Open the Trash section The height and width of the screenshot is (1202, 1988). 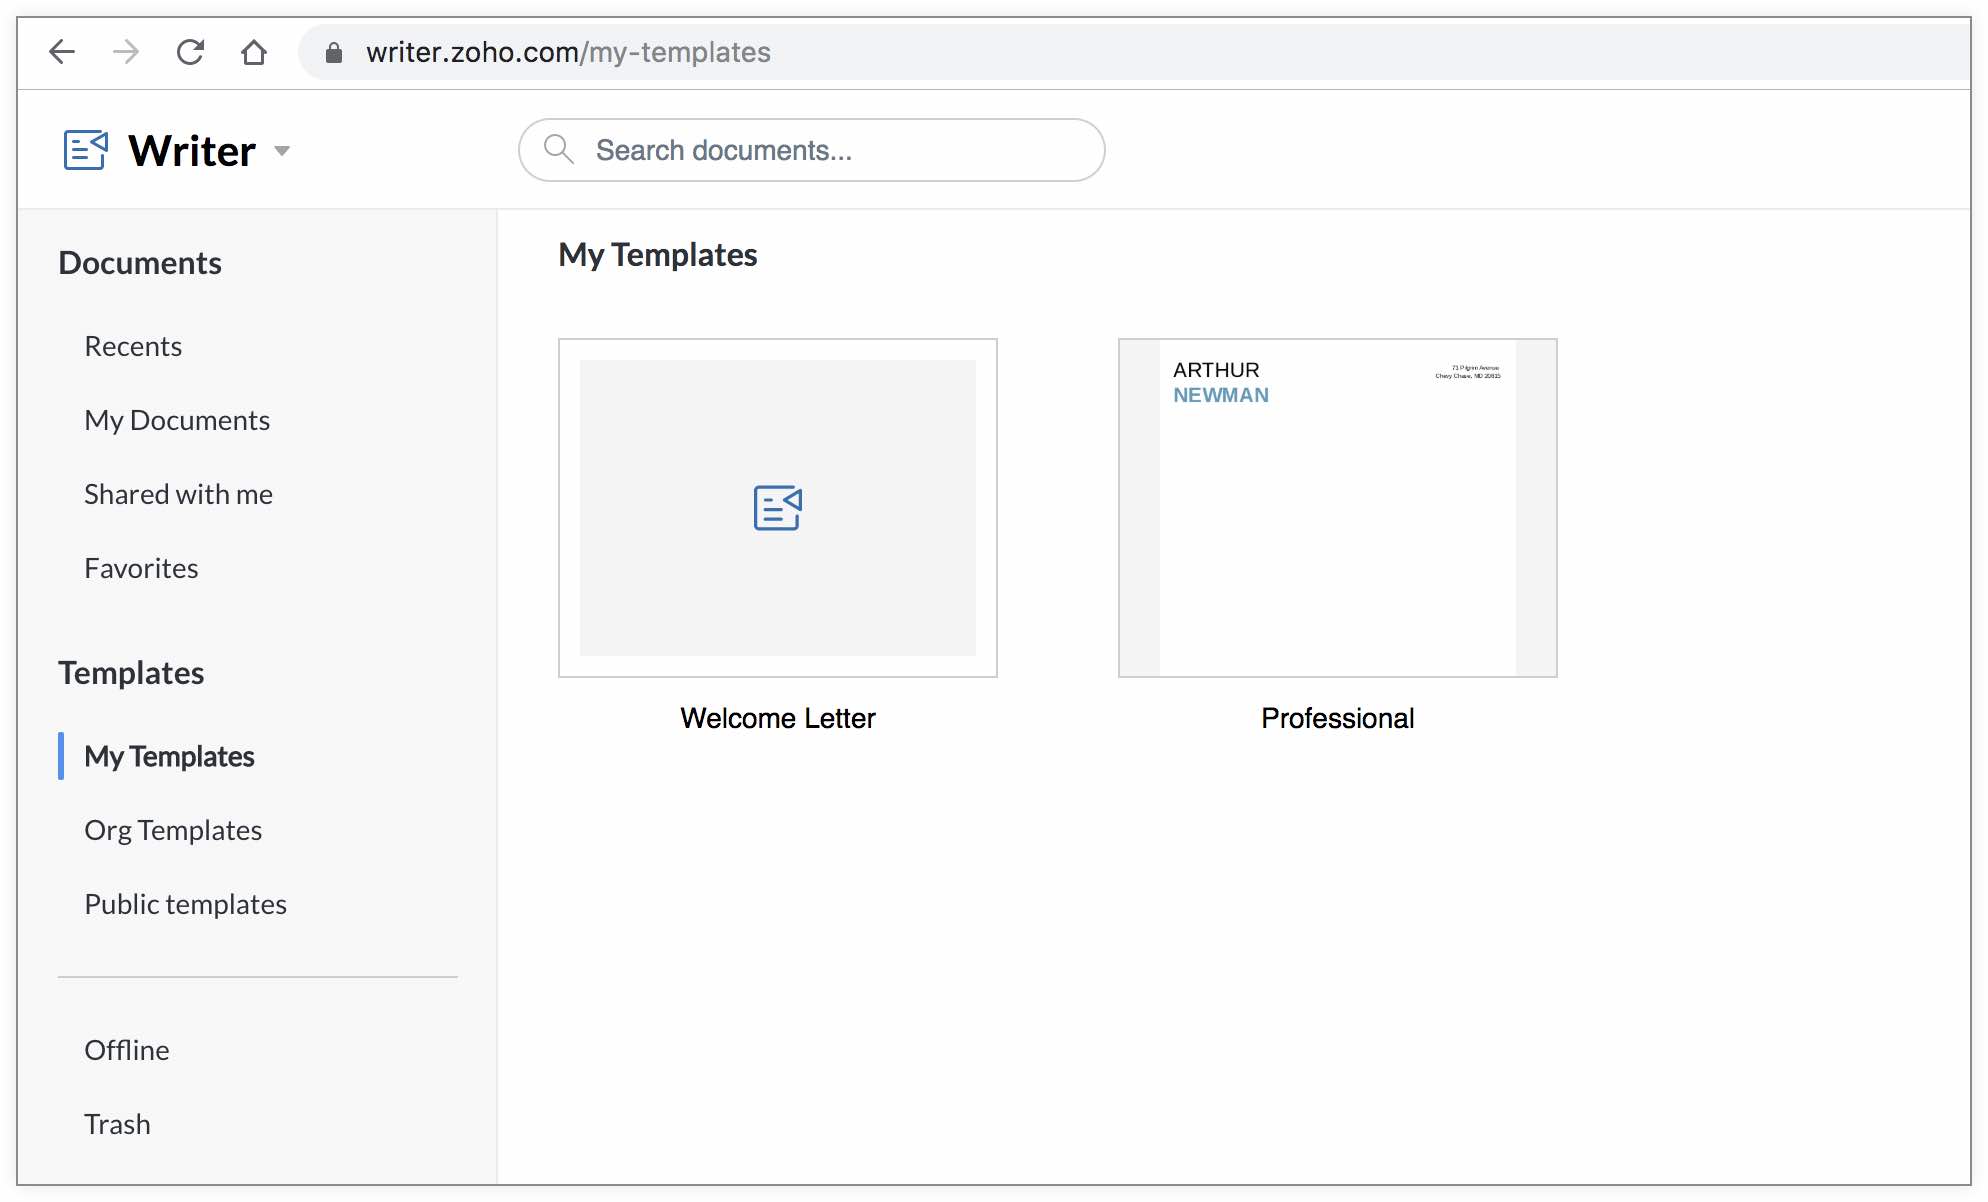[117, 1124]
